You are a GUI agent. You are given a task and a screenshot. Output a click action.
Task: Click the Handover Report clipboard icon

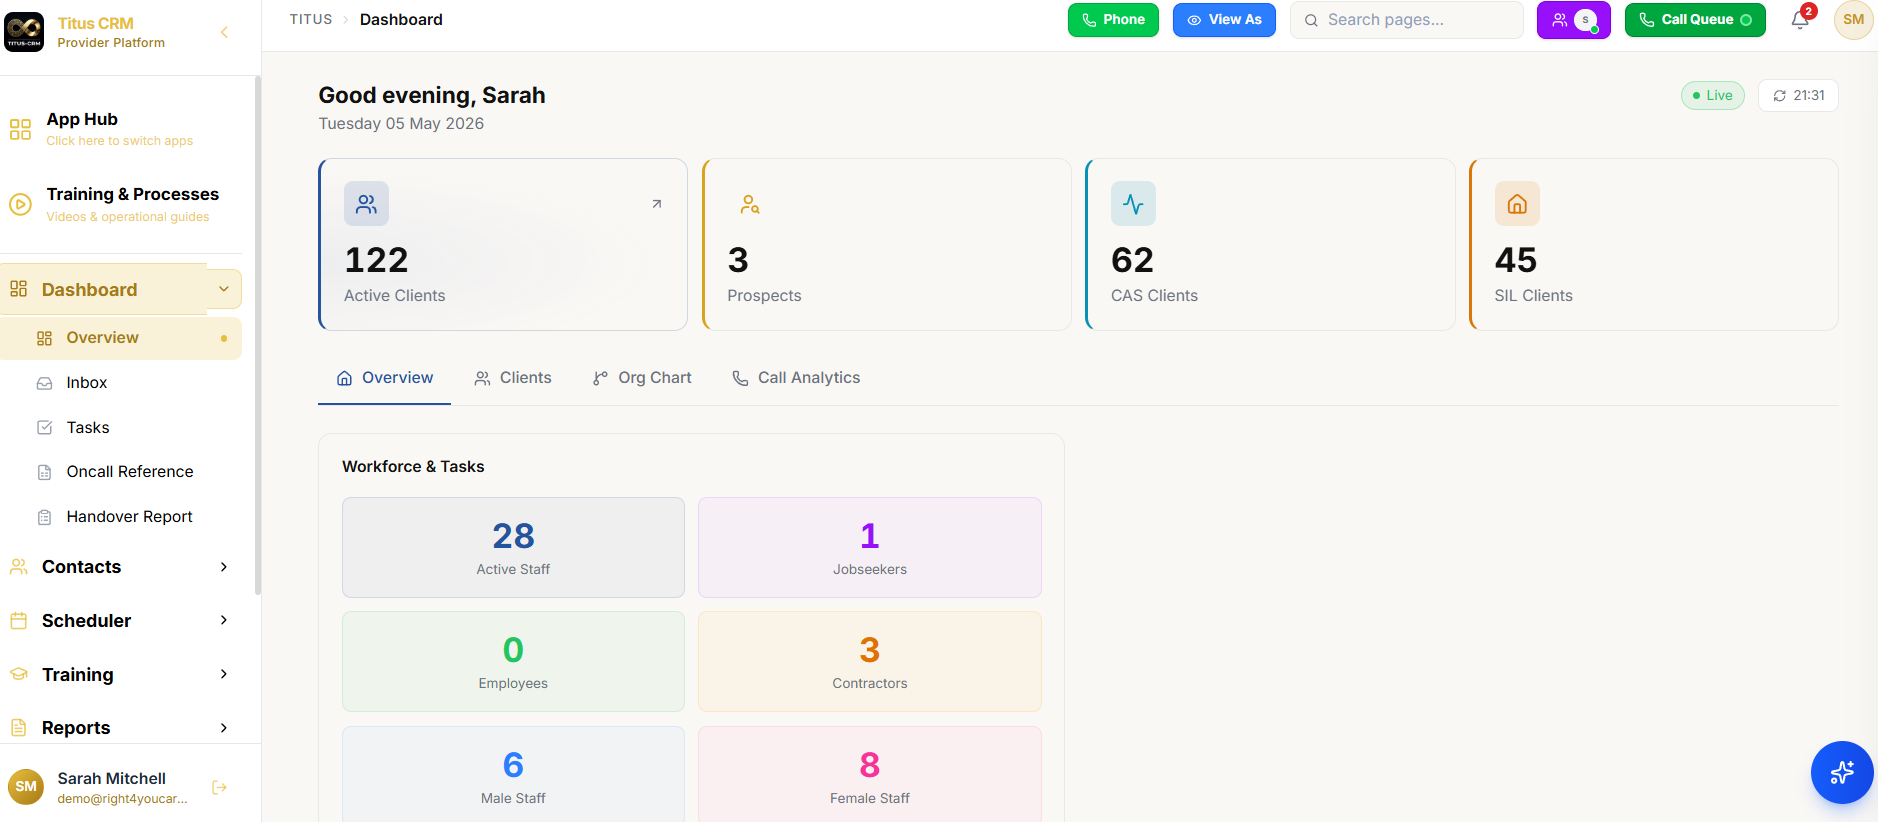pos(45,517)
